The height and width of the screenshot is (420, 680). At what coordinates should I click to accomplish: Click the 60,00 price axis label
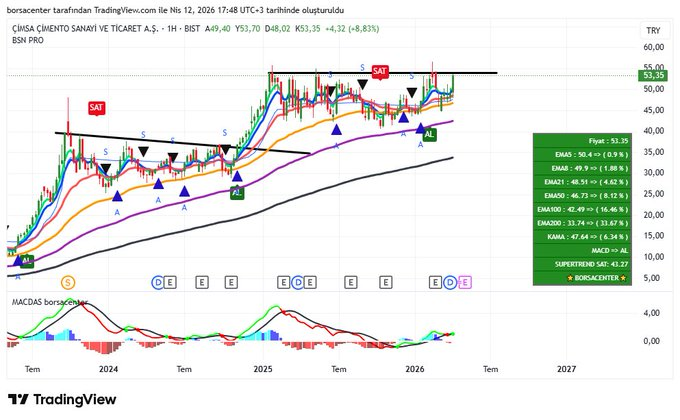pyautogui.click(x=654, y=47)
